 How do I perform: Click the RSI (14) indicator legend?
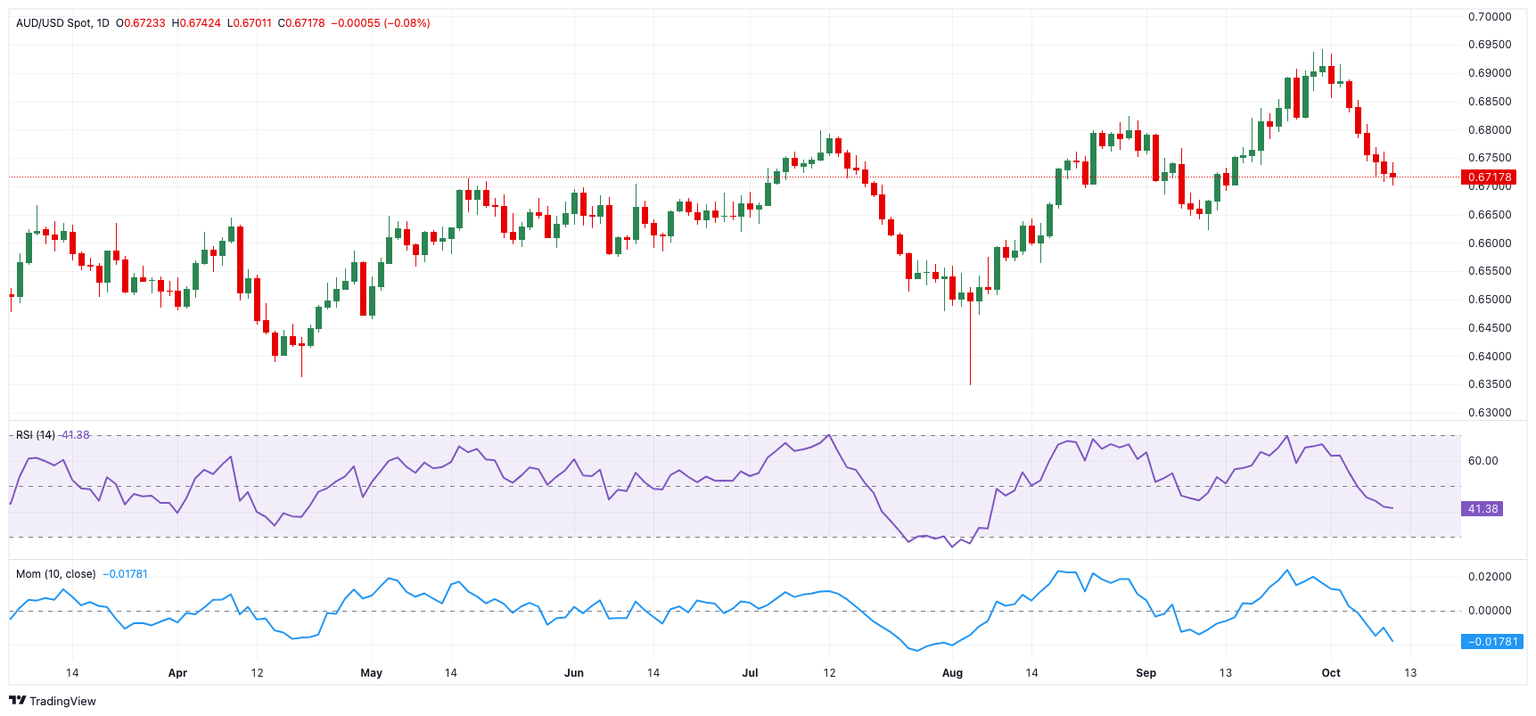coord(36,435)
